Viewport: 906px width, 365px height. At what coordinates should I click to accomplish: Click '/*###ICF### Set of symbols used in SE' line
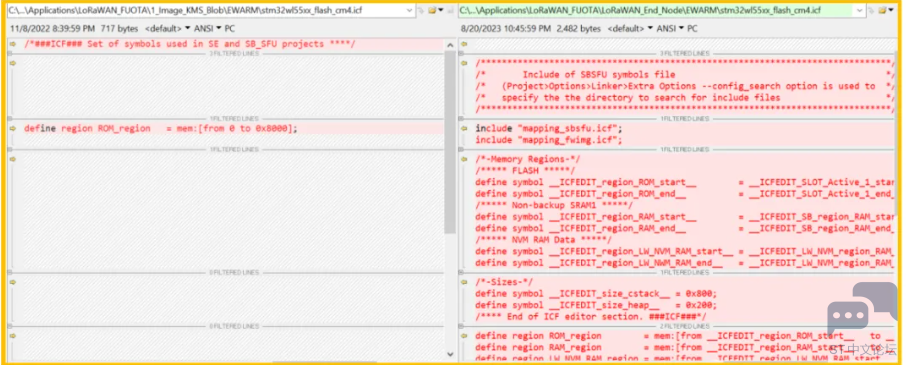[190, 44]
